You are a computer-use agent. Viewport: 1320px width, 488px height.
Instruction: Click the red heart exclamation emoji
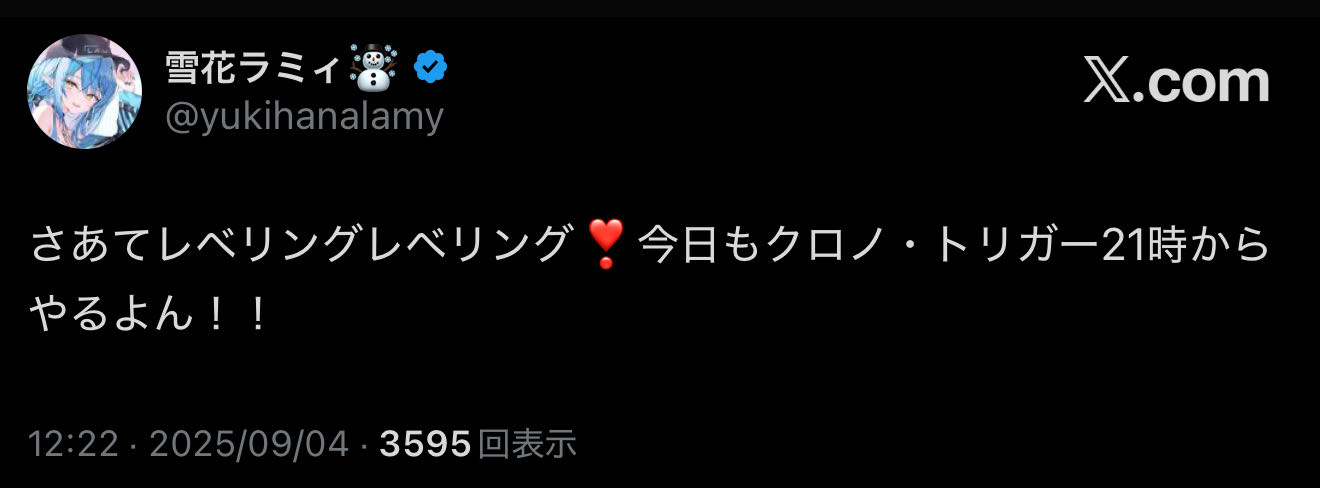coord(606,245)
